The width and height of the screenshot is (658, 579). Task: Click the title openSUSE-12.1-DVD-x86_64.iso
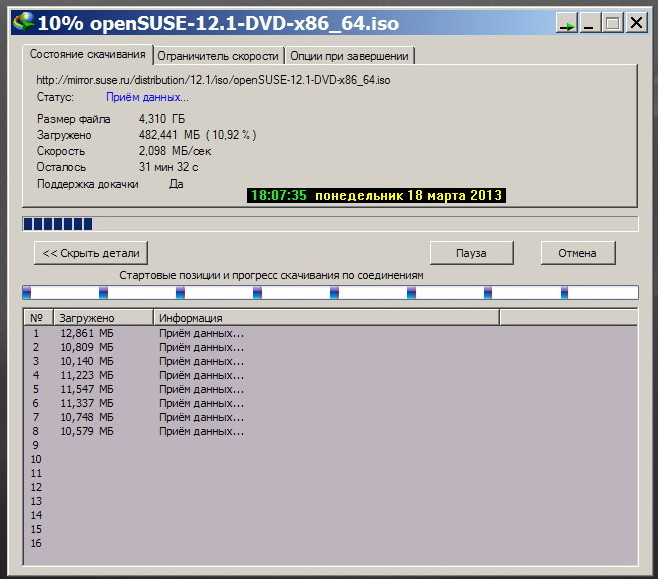[244, 23]
